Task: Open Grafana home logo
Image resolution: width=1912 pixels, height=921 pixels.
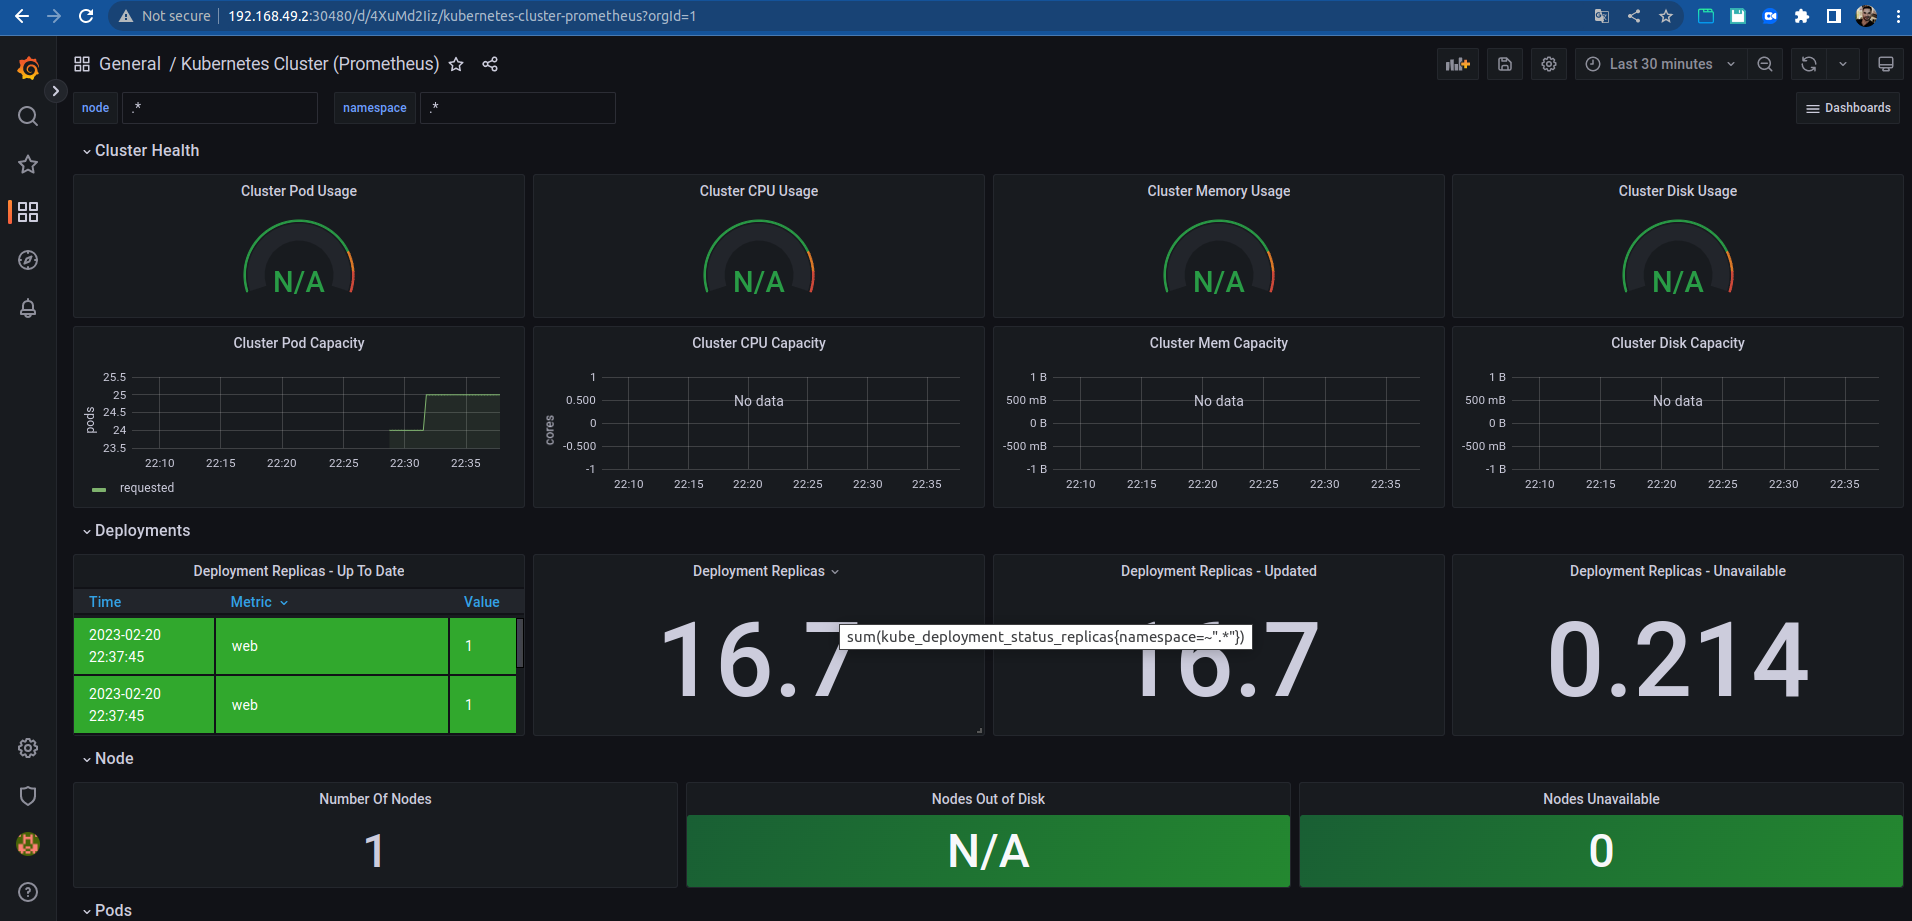Action: 28,68
